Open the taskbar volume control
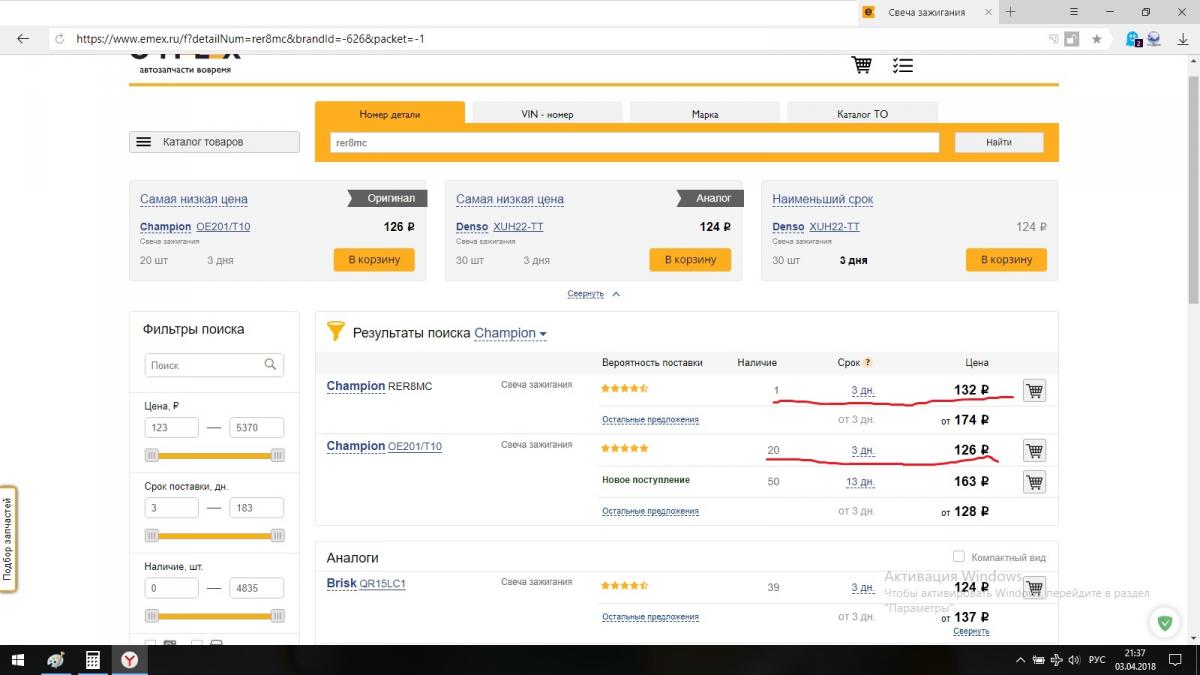The image size is (1200, 675). tap(1072, 660)
